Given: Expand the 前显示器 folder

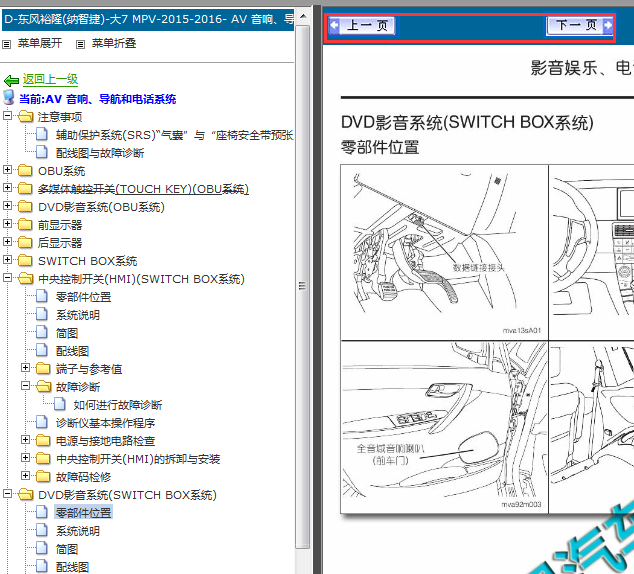Looking at the screenshot, I should (7, 224).
